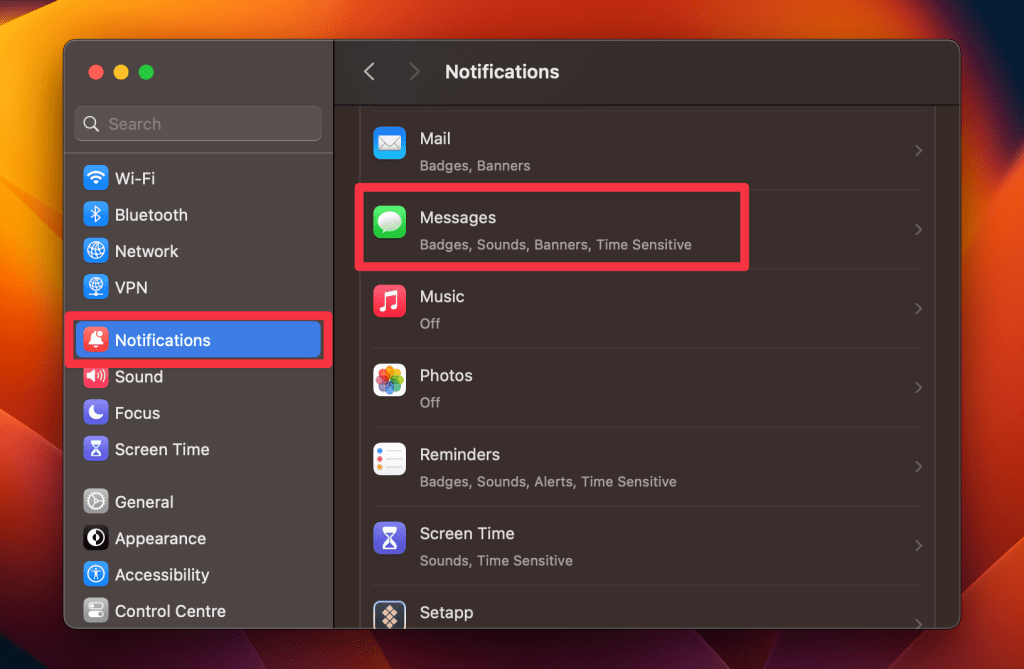The width and height of the screenshot is (1024, 669).
Task: Open Control Centre settings
Action: [x=169, y=611]
